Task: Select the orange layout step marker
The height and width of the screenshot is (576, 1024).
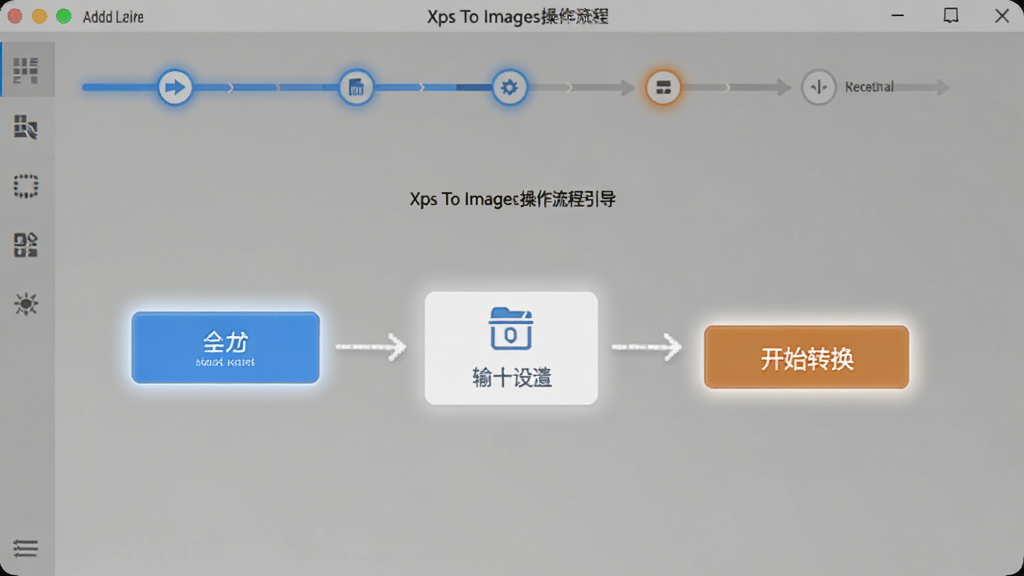Action: (664, 87)
